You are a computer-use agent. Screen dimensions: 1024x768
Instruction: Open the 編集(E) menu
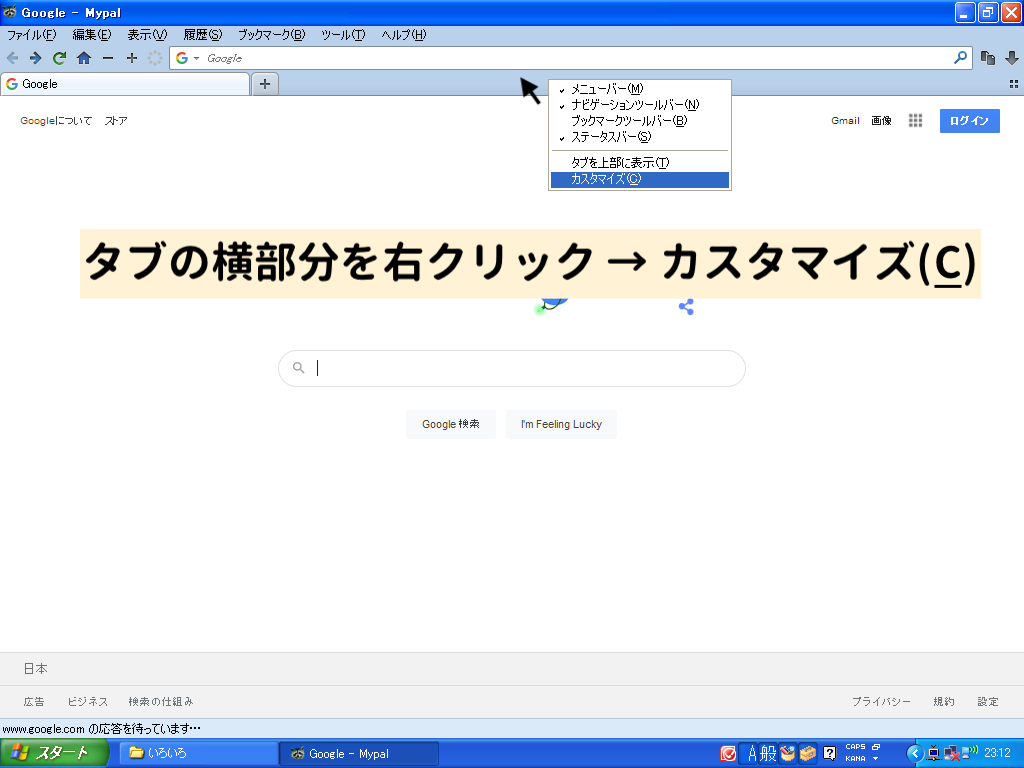[x=92, y=35]
